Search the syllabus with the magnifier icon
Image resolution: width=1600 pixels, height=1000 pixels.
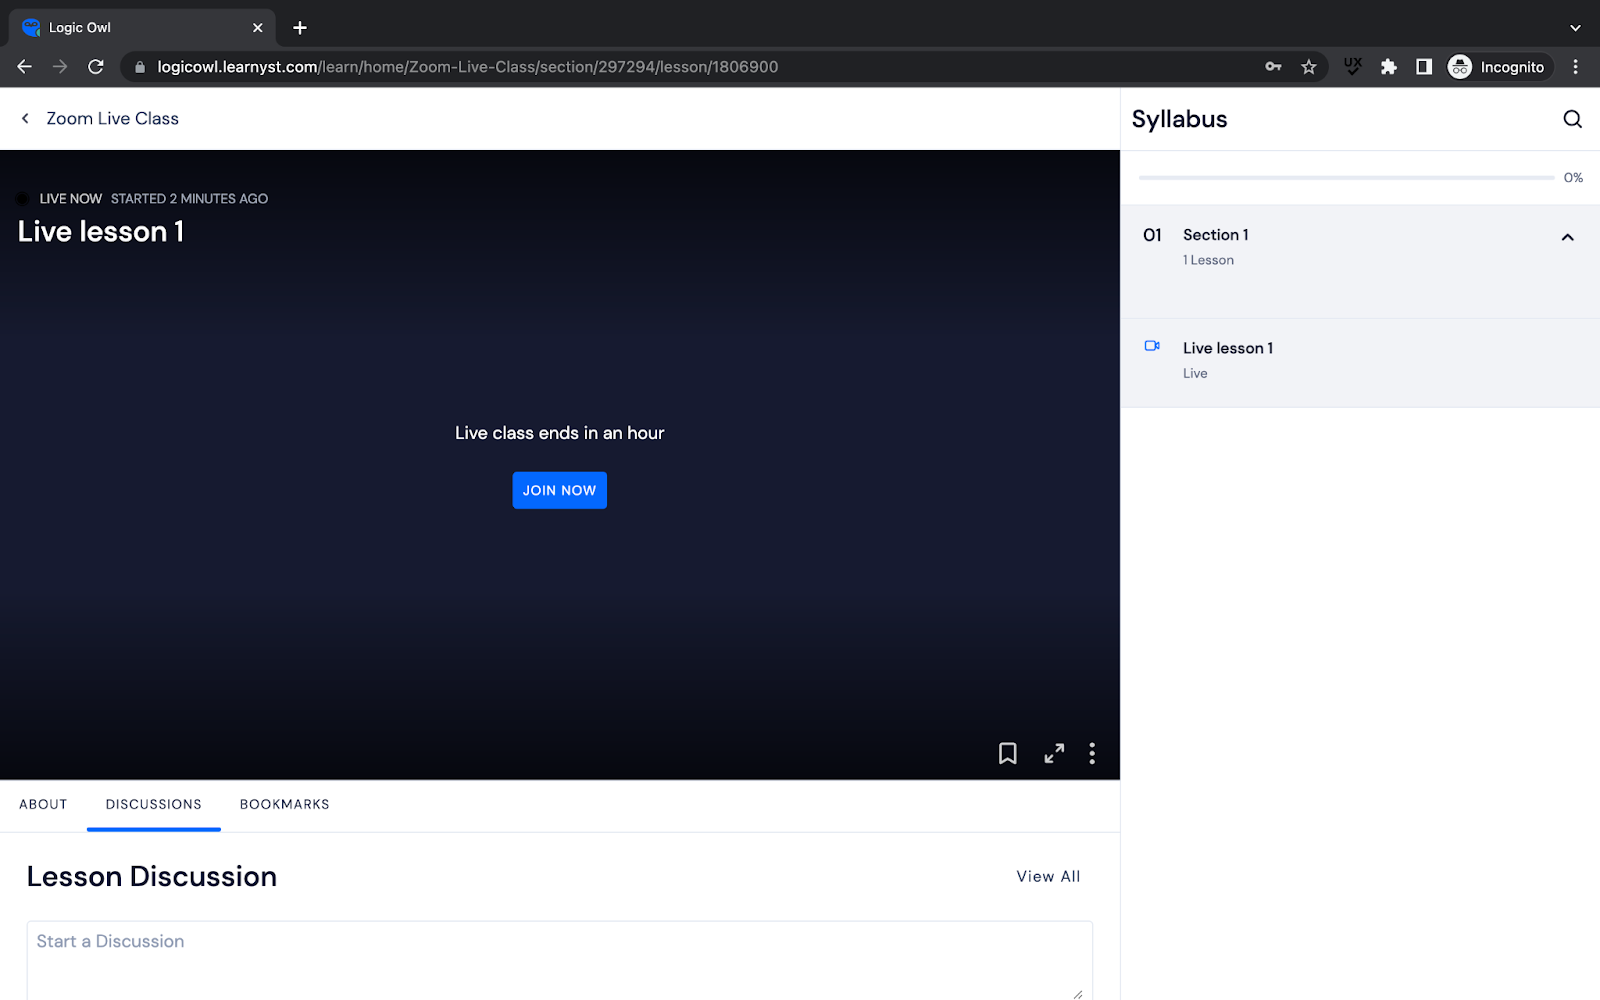coord(1572,119)
